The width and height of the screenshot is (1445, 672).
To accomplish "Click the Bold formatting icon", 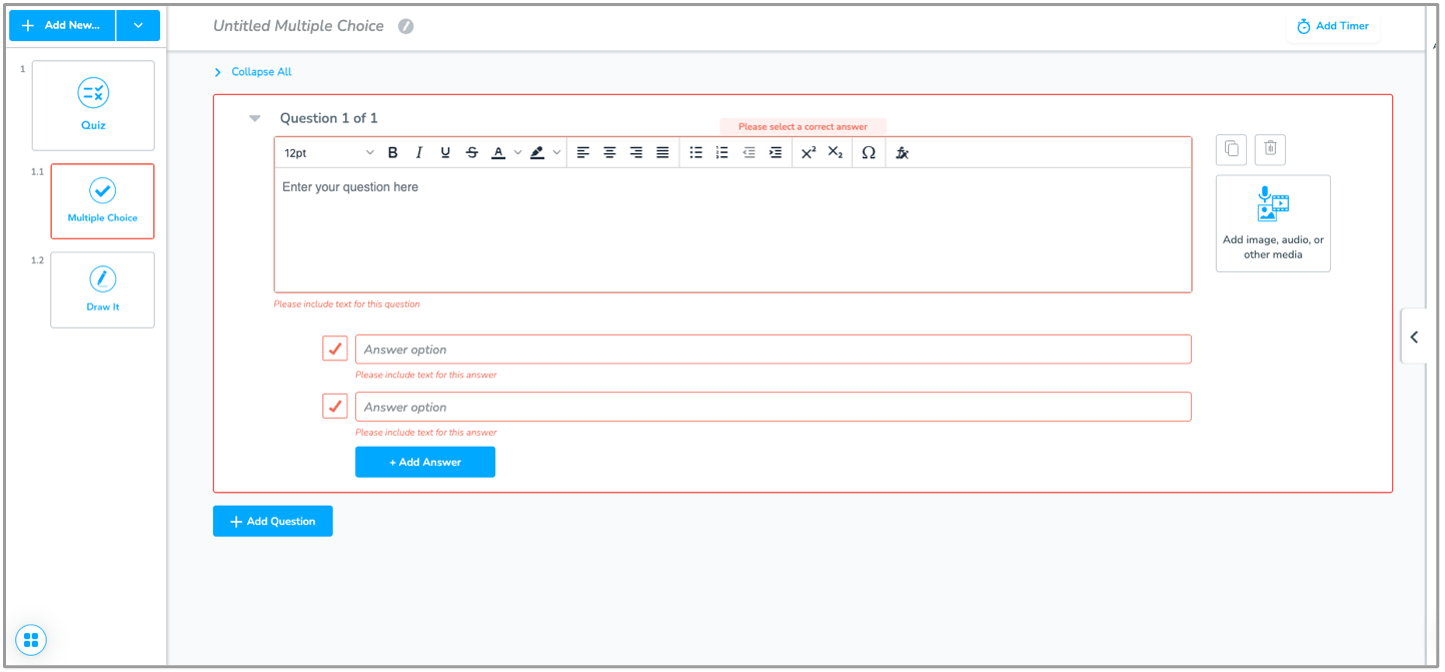I will [393, 153].
